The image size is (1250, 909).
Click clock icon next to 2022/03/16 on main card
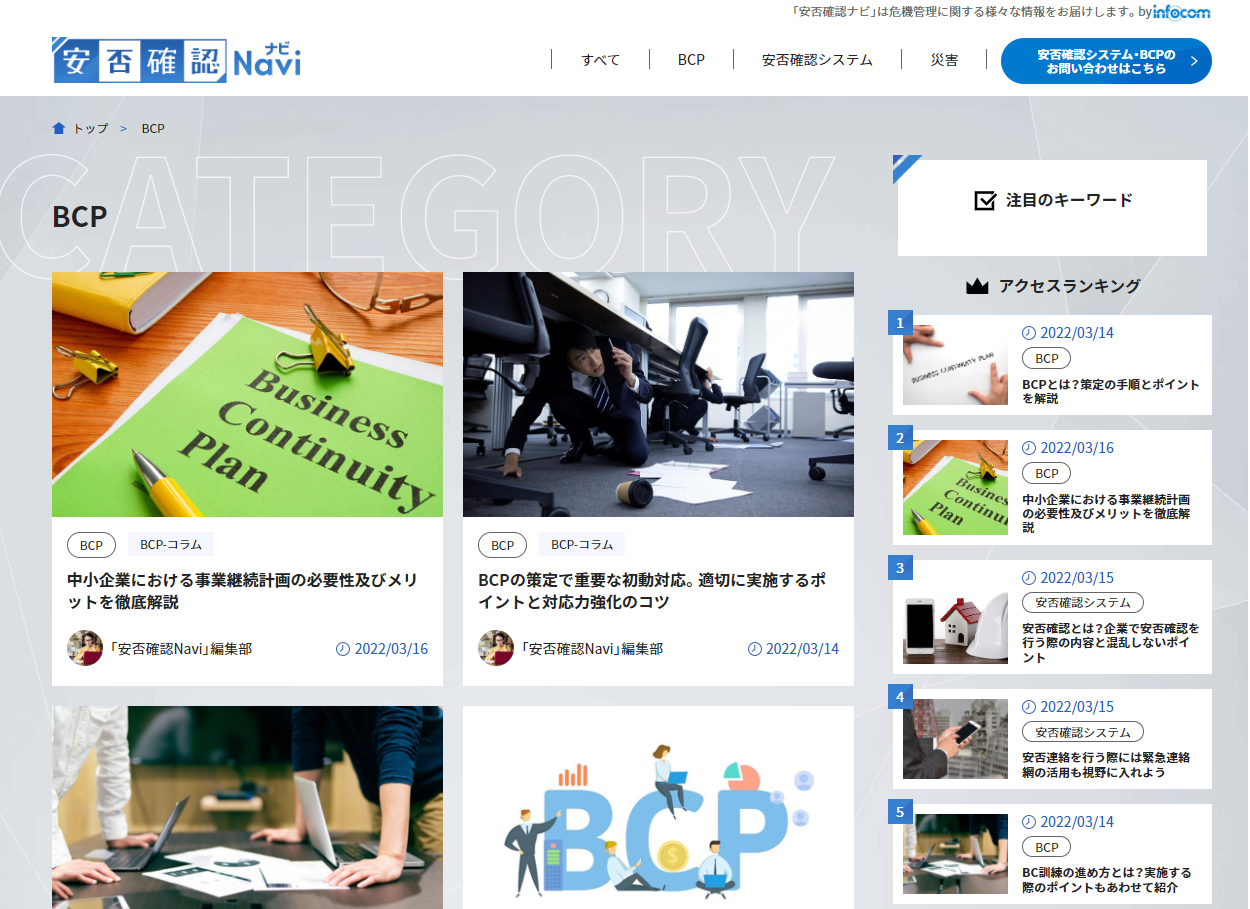click(x=343, y=649)
